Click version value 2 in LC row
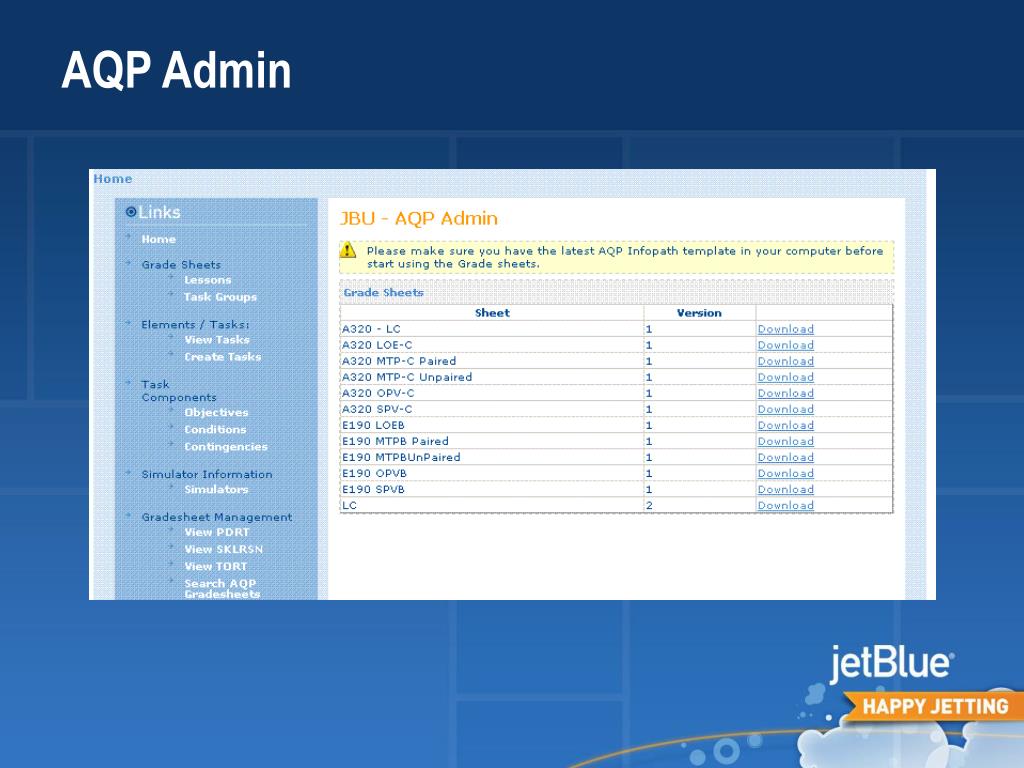1024x768 pixels. click(x=649, y=505)
